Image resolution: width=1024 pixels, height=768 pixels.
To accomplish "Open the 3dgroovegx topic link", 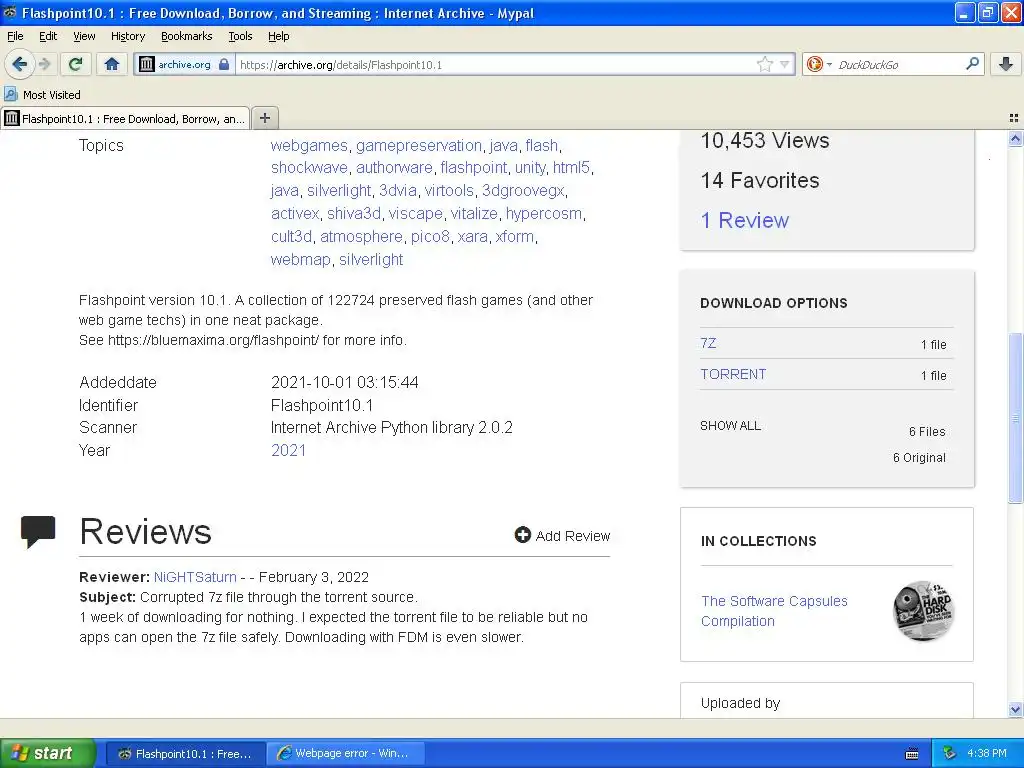I will point(523,190).
